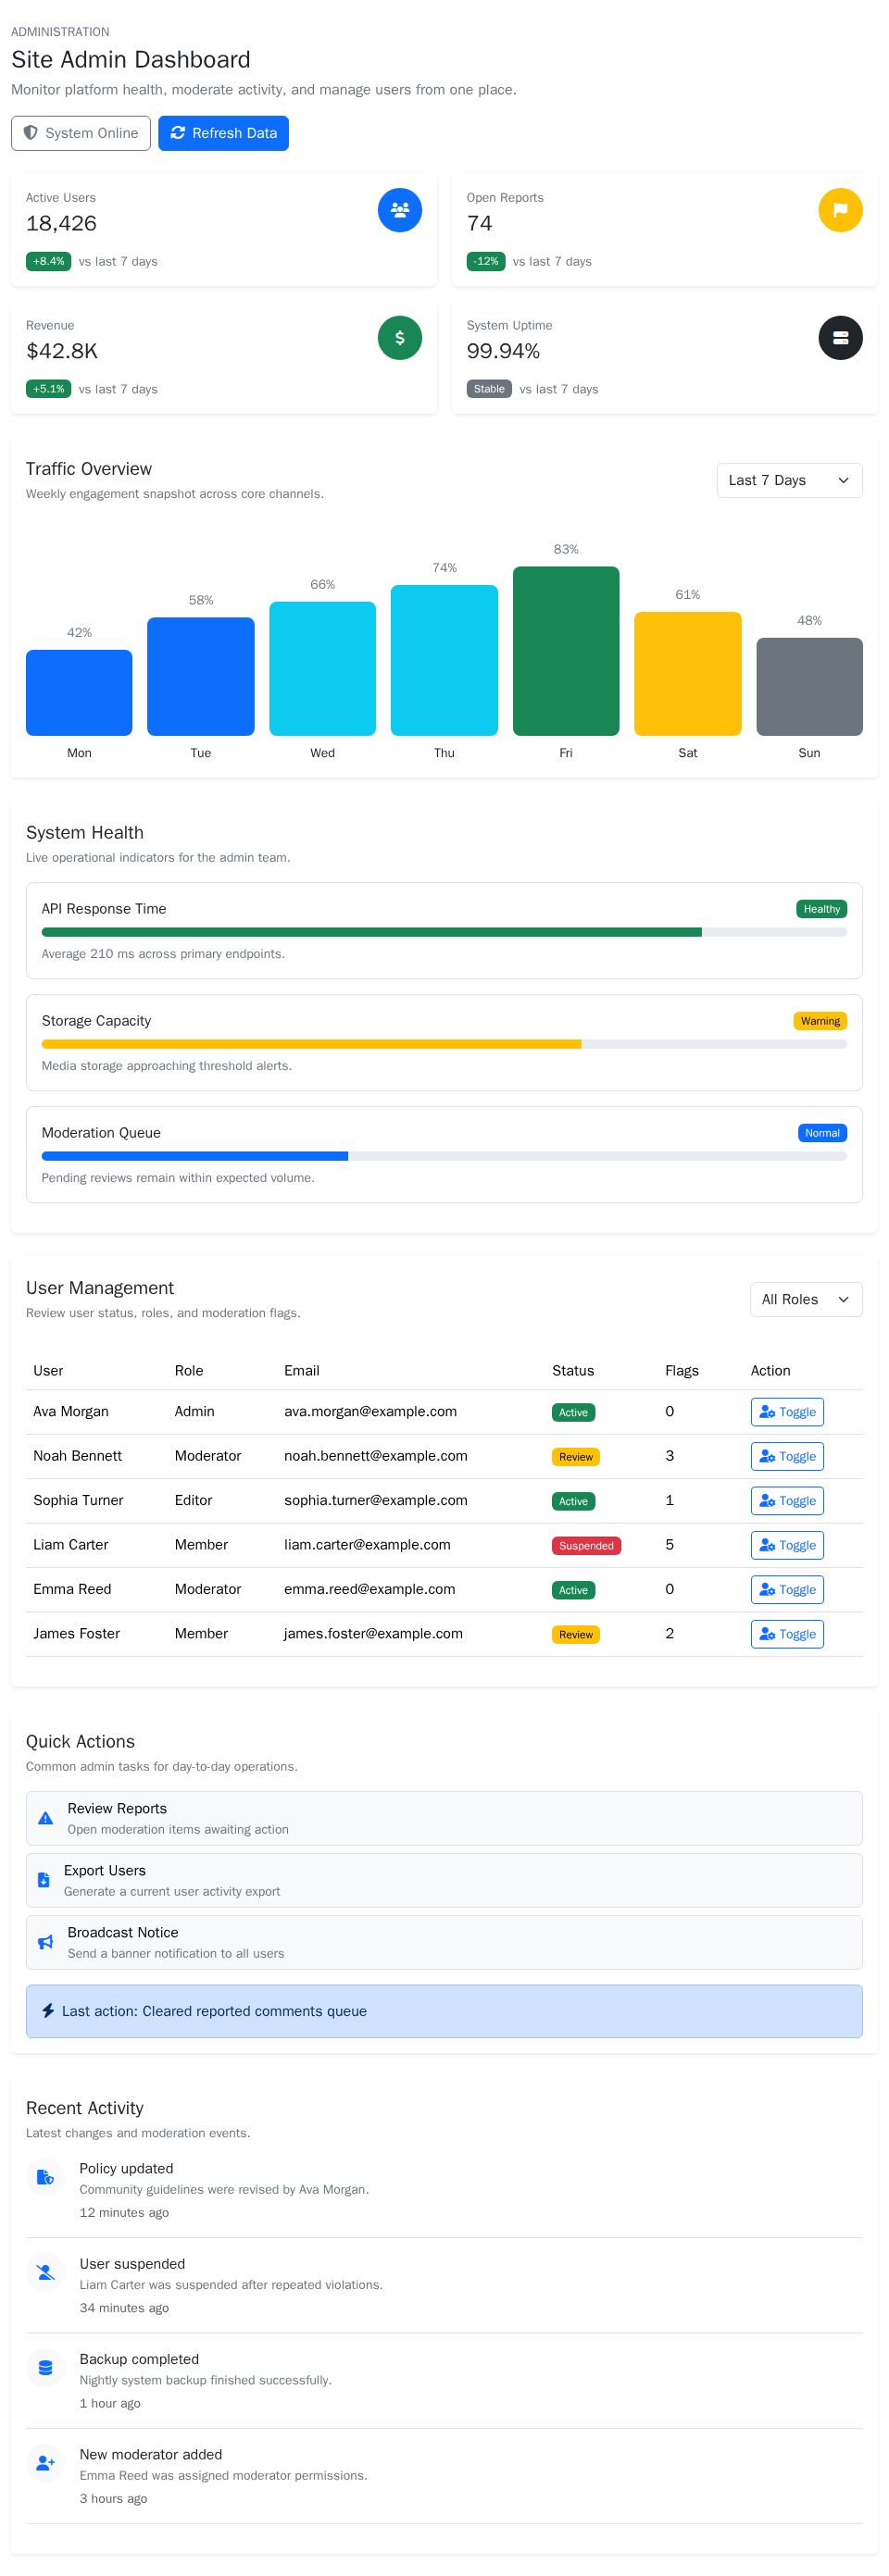Click the Healthy status badge

(x=822, y=909)
